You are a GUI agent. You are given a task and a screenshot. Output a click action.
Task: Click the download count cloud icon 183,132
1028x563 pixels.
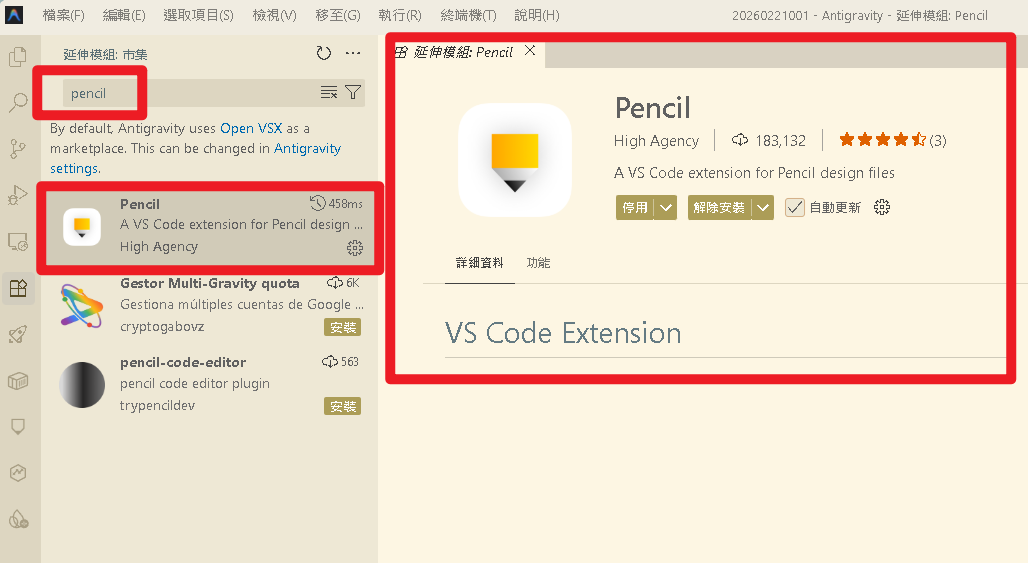click(x=740, y=140)
